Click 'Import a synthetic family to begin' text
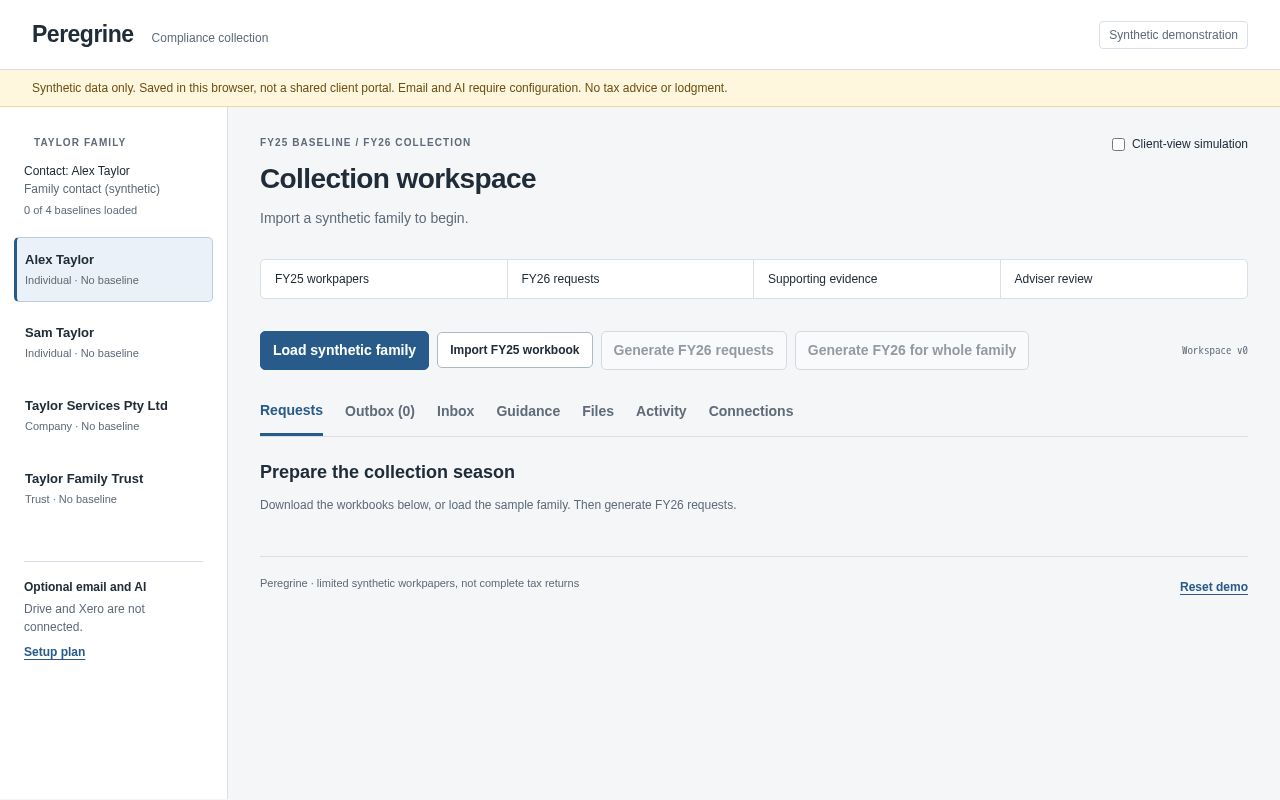The height and width of the screenshot is (800, 1280). tap(364, 218)
